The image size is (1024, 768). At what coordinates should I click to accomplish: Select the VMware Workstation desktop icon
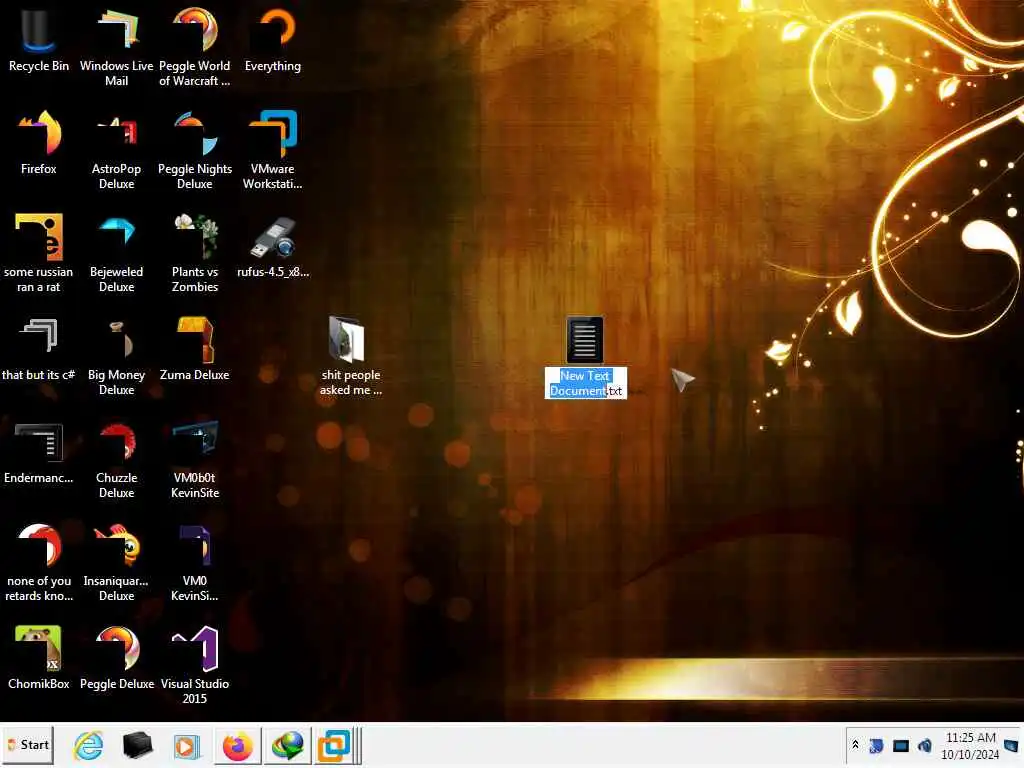tap(273, 149)
